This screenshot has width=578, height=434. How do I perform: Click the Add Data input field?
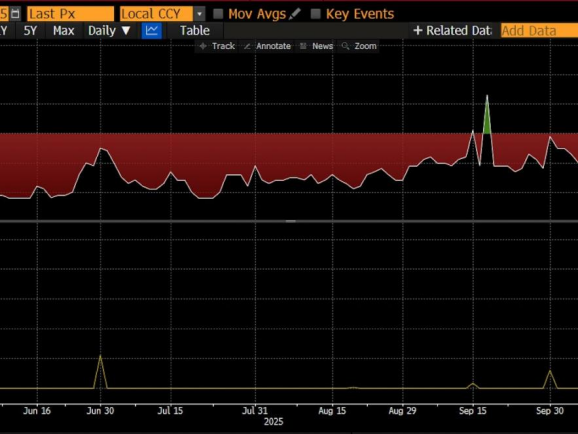(x=539, y=31)
